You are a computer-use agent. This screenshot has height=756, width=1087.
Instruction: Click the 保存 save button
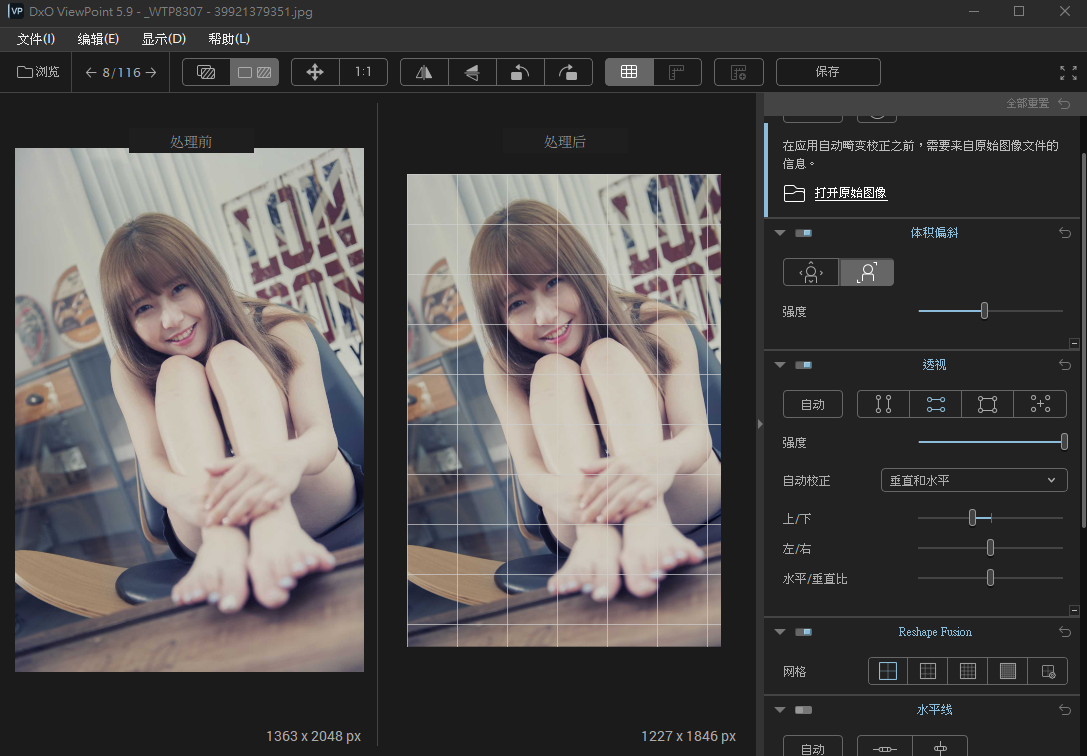828,72
